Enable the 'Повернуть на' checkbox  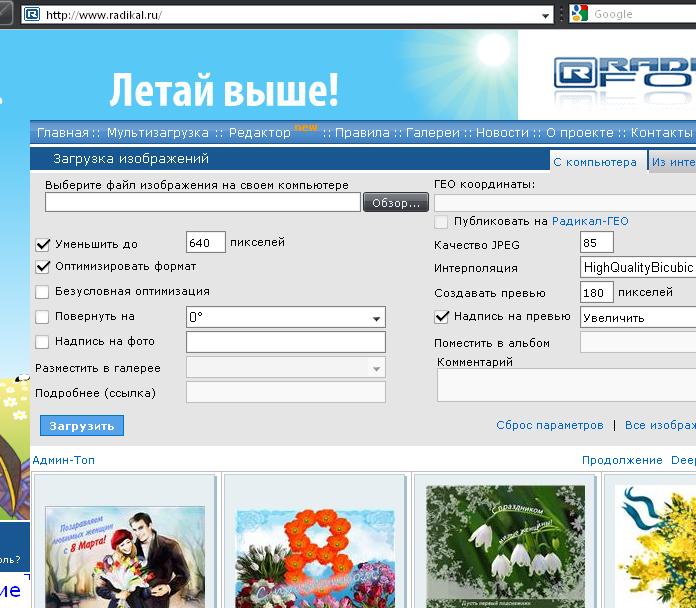pos(43,317)
